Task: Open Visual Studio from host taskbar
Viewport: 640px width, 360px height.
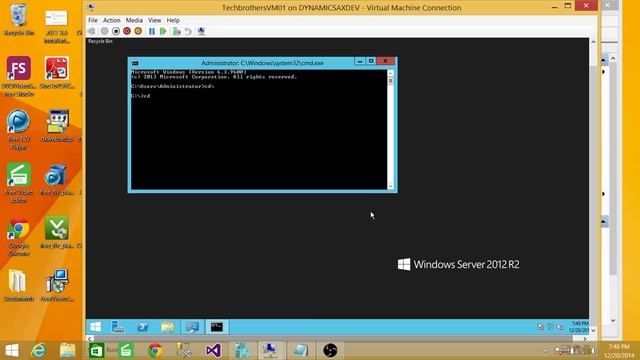Action: tap(213, 350)
